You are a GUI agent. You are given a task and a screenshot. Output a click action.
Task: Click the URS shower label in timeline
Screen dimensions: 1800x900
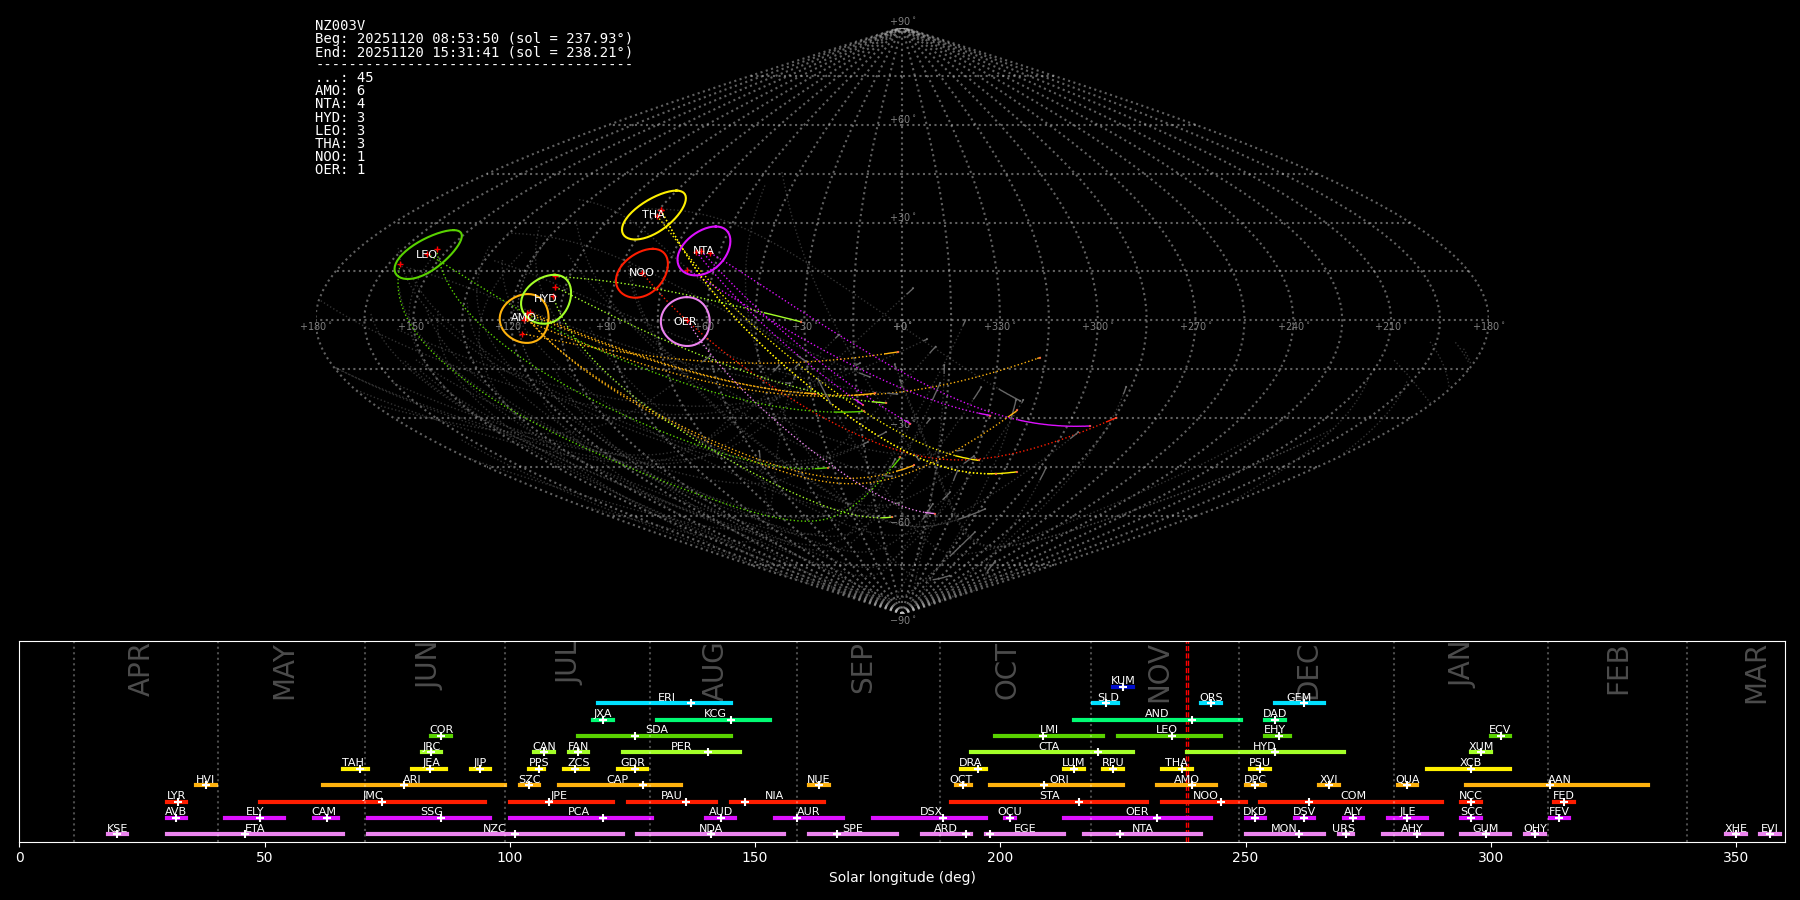coord(1344,829)
